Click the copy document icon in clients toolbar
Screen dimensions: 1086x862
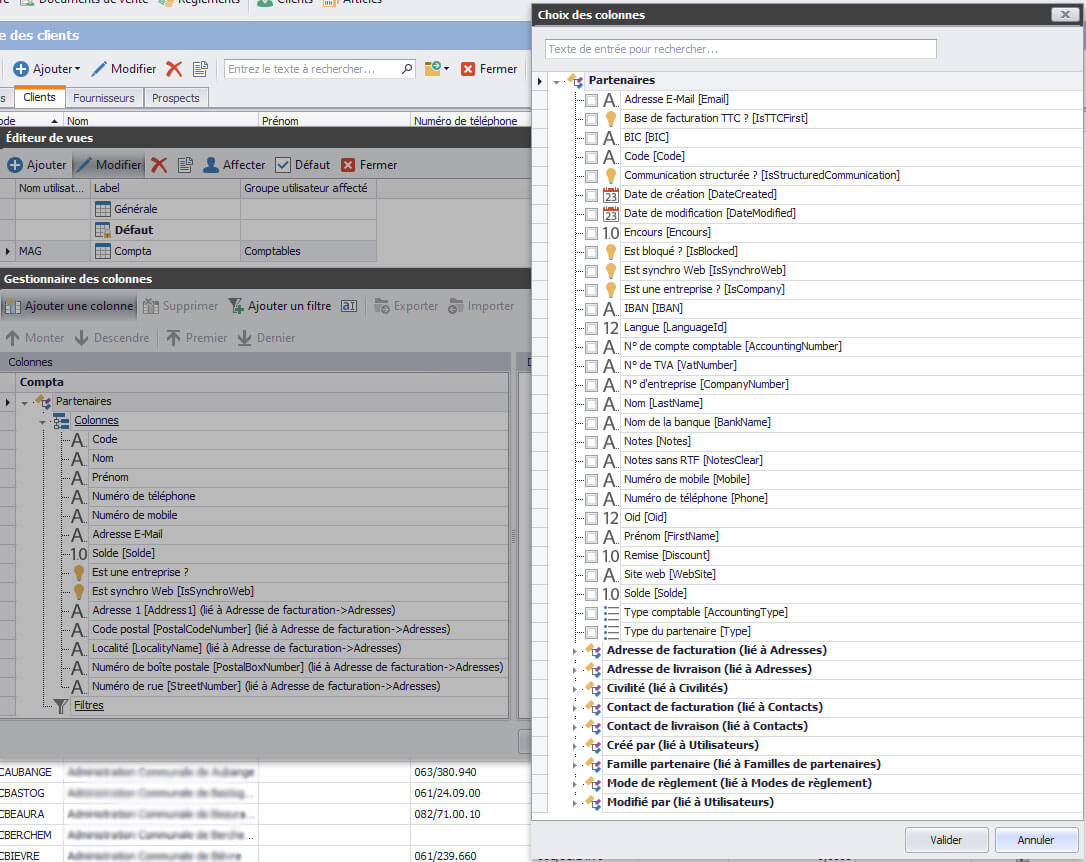(x=200, y=69)
